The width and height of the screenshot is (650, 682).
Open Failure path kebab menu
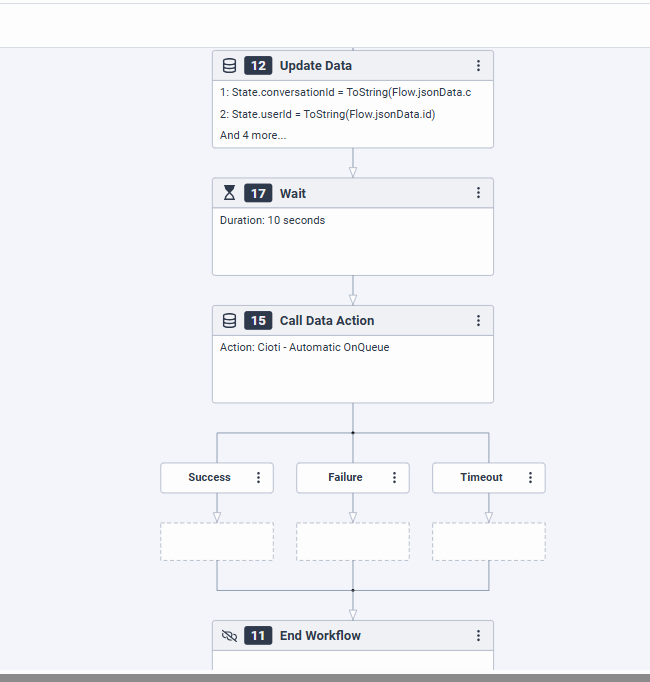point(394,478)
